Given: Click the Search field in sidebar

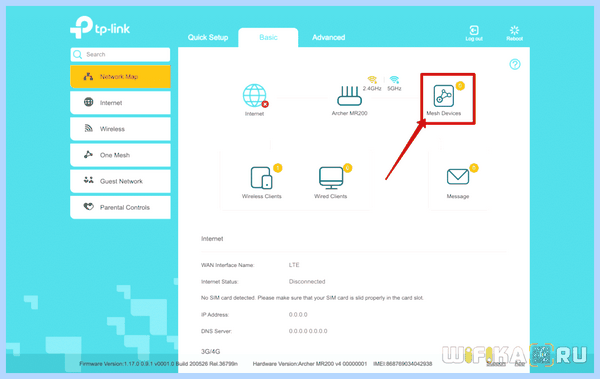Looking at the screenshot, I should 120,54.
